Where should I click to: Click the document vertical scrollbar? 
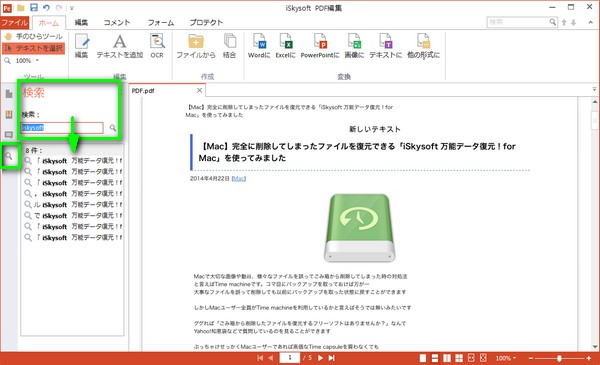pos(595,224)
